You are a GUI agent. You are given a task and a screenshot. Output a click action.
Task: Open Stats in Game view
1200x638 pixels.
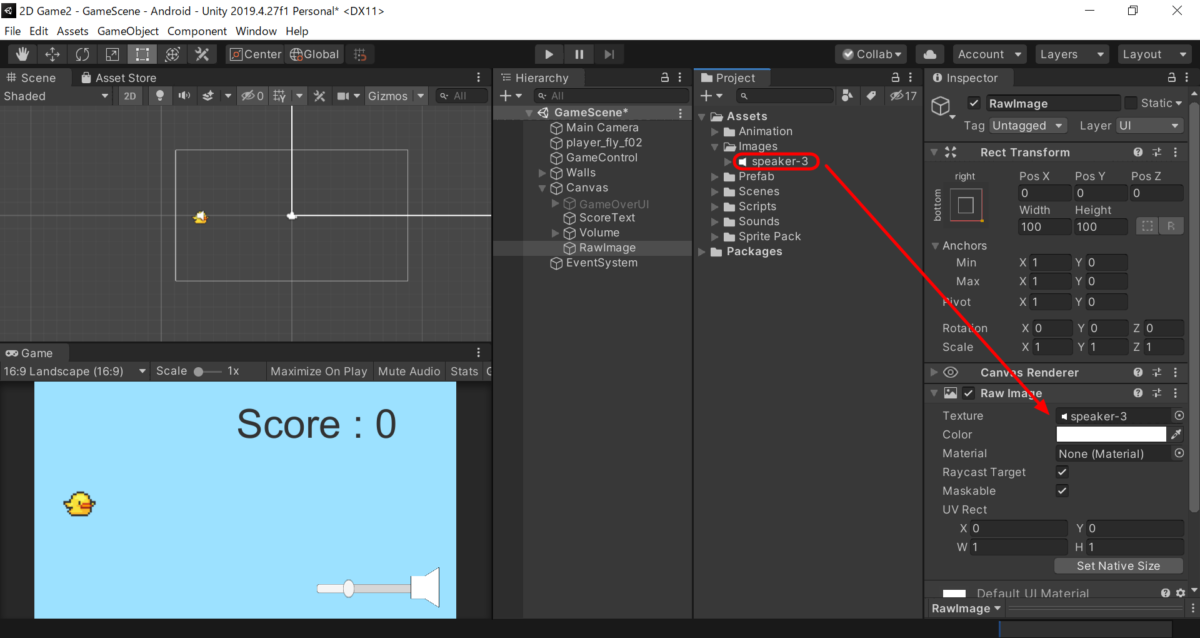(x=464, y=371)
